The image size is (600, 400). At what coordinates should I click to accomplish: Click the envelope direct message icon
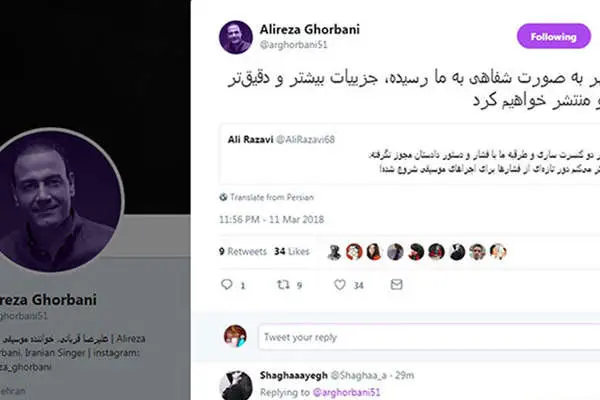[x=396, y=284]
